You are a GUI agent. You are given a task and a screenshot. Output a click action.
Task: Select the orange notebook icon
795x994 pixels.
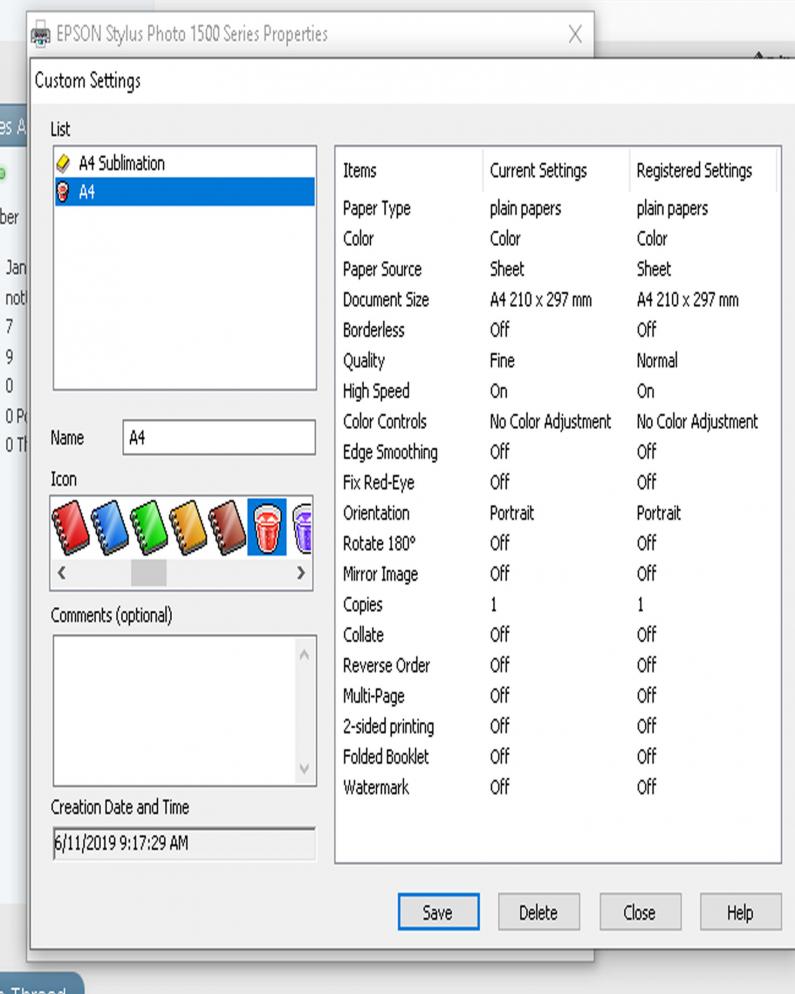click(x=188, y=527)
